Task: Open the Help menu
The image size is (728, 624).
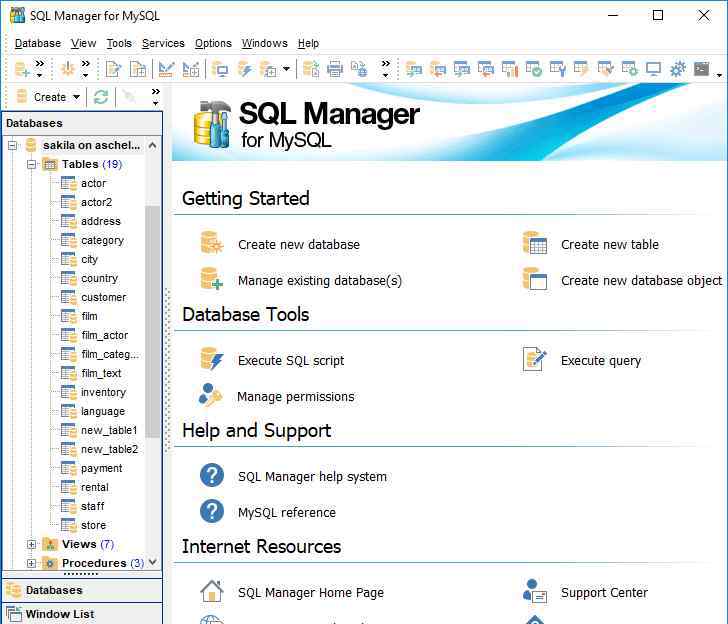Action: (x=308, y=43)
